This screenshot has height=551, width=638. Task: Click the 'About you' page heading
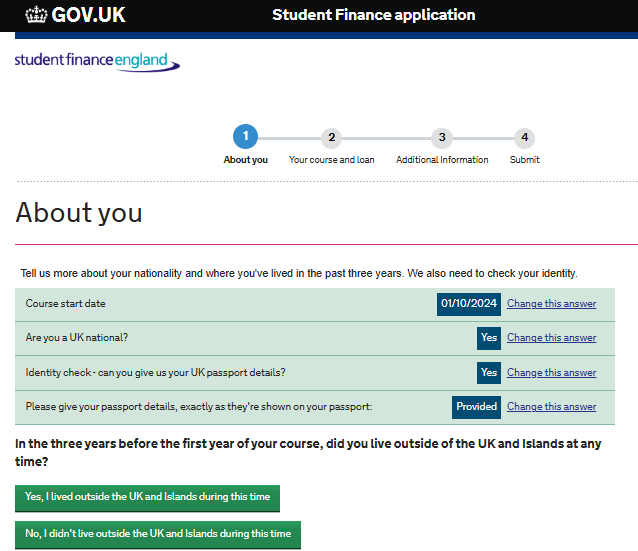79,212
